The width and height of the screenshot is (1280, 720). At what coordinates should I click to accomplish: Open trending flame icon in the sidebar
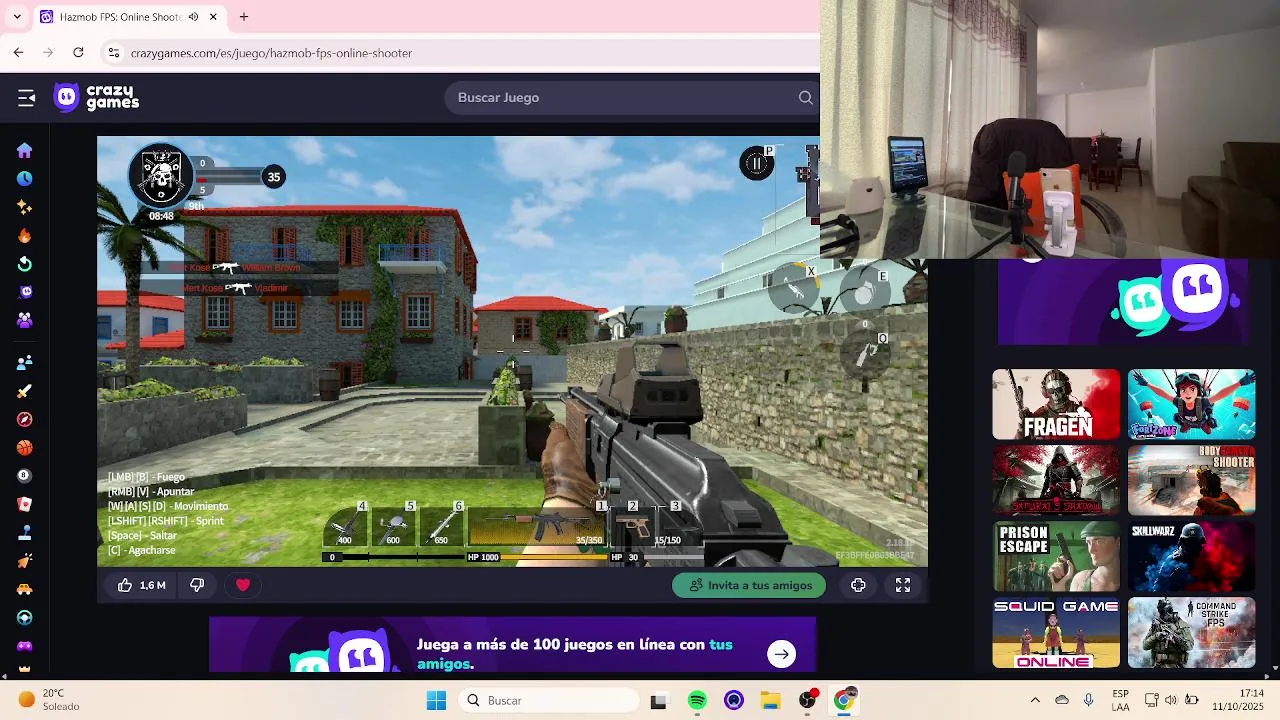tap(25, 236)
